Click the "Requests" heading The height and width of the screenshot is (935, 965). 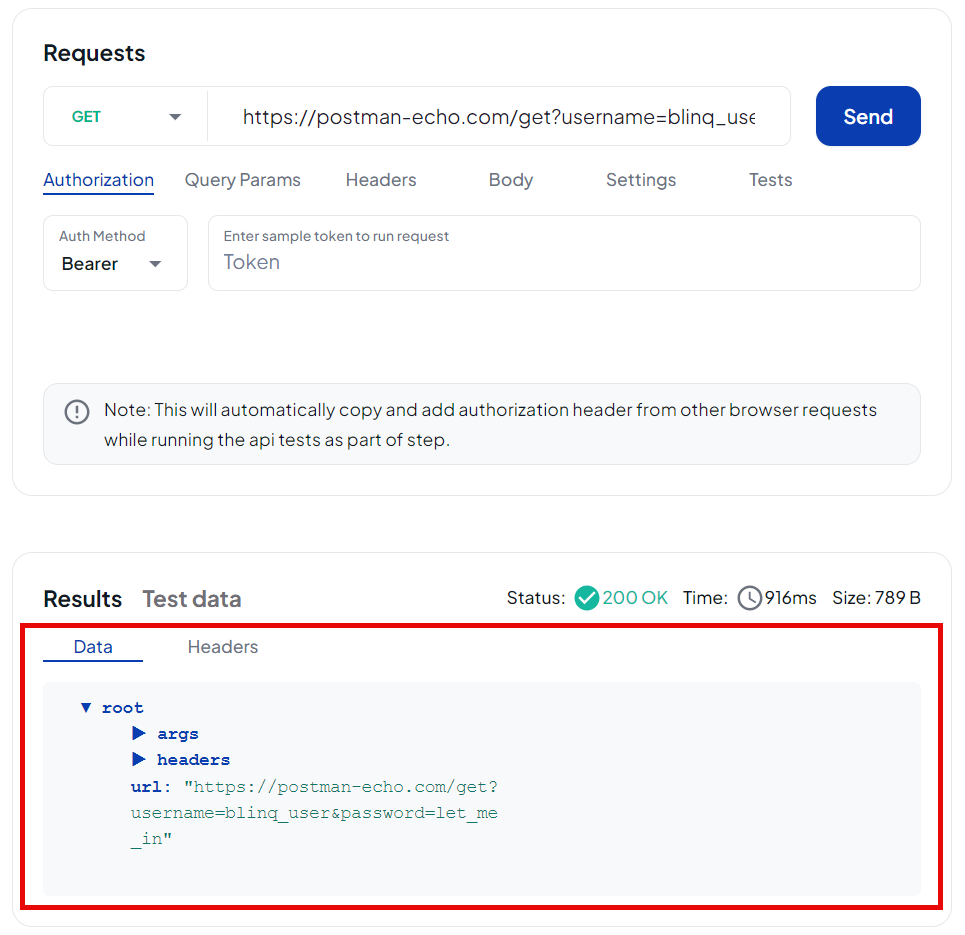pos(94,54)
